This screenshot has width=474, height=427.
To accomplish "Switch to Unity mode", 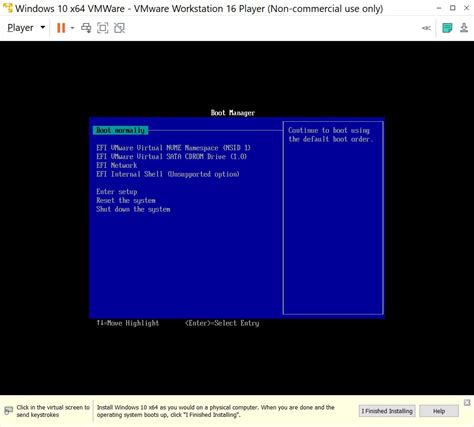I will (119, 28).
